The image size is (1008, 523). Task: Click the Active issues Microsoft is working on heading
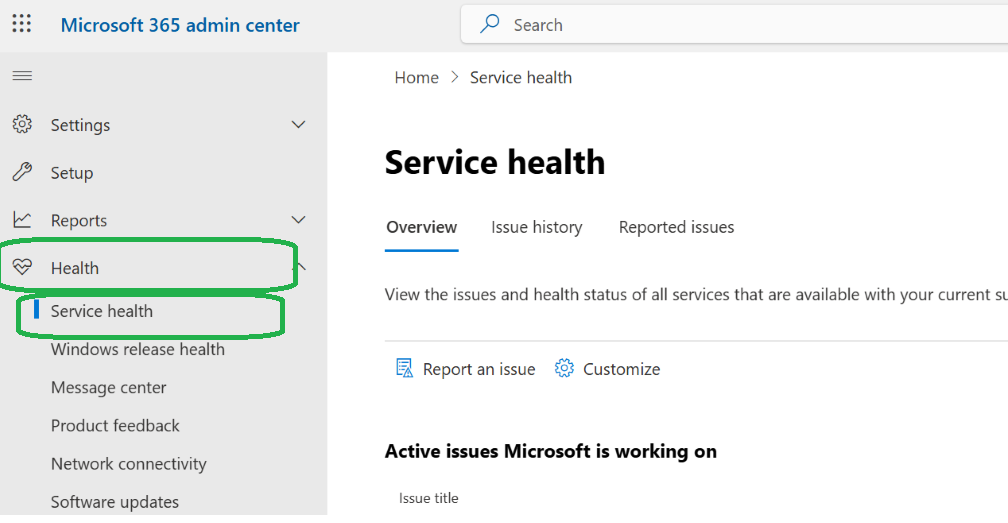[x=551, y=451]
